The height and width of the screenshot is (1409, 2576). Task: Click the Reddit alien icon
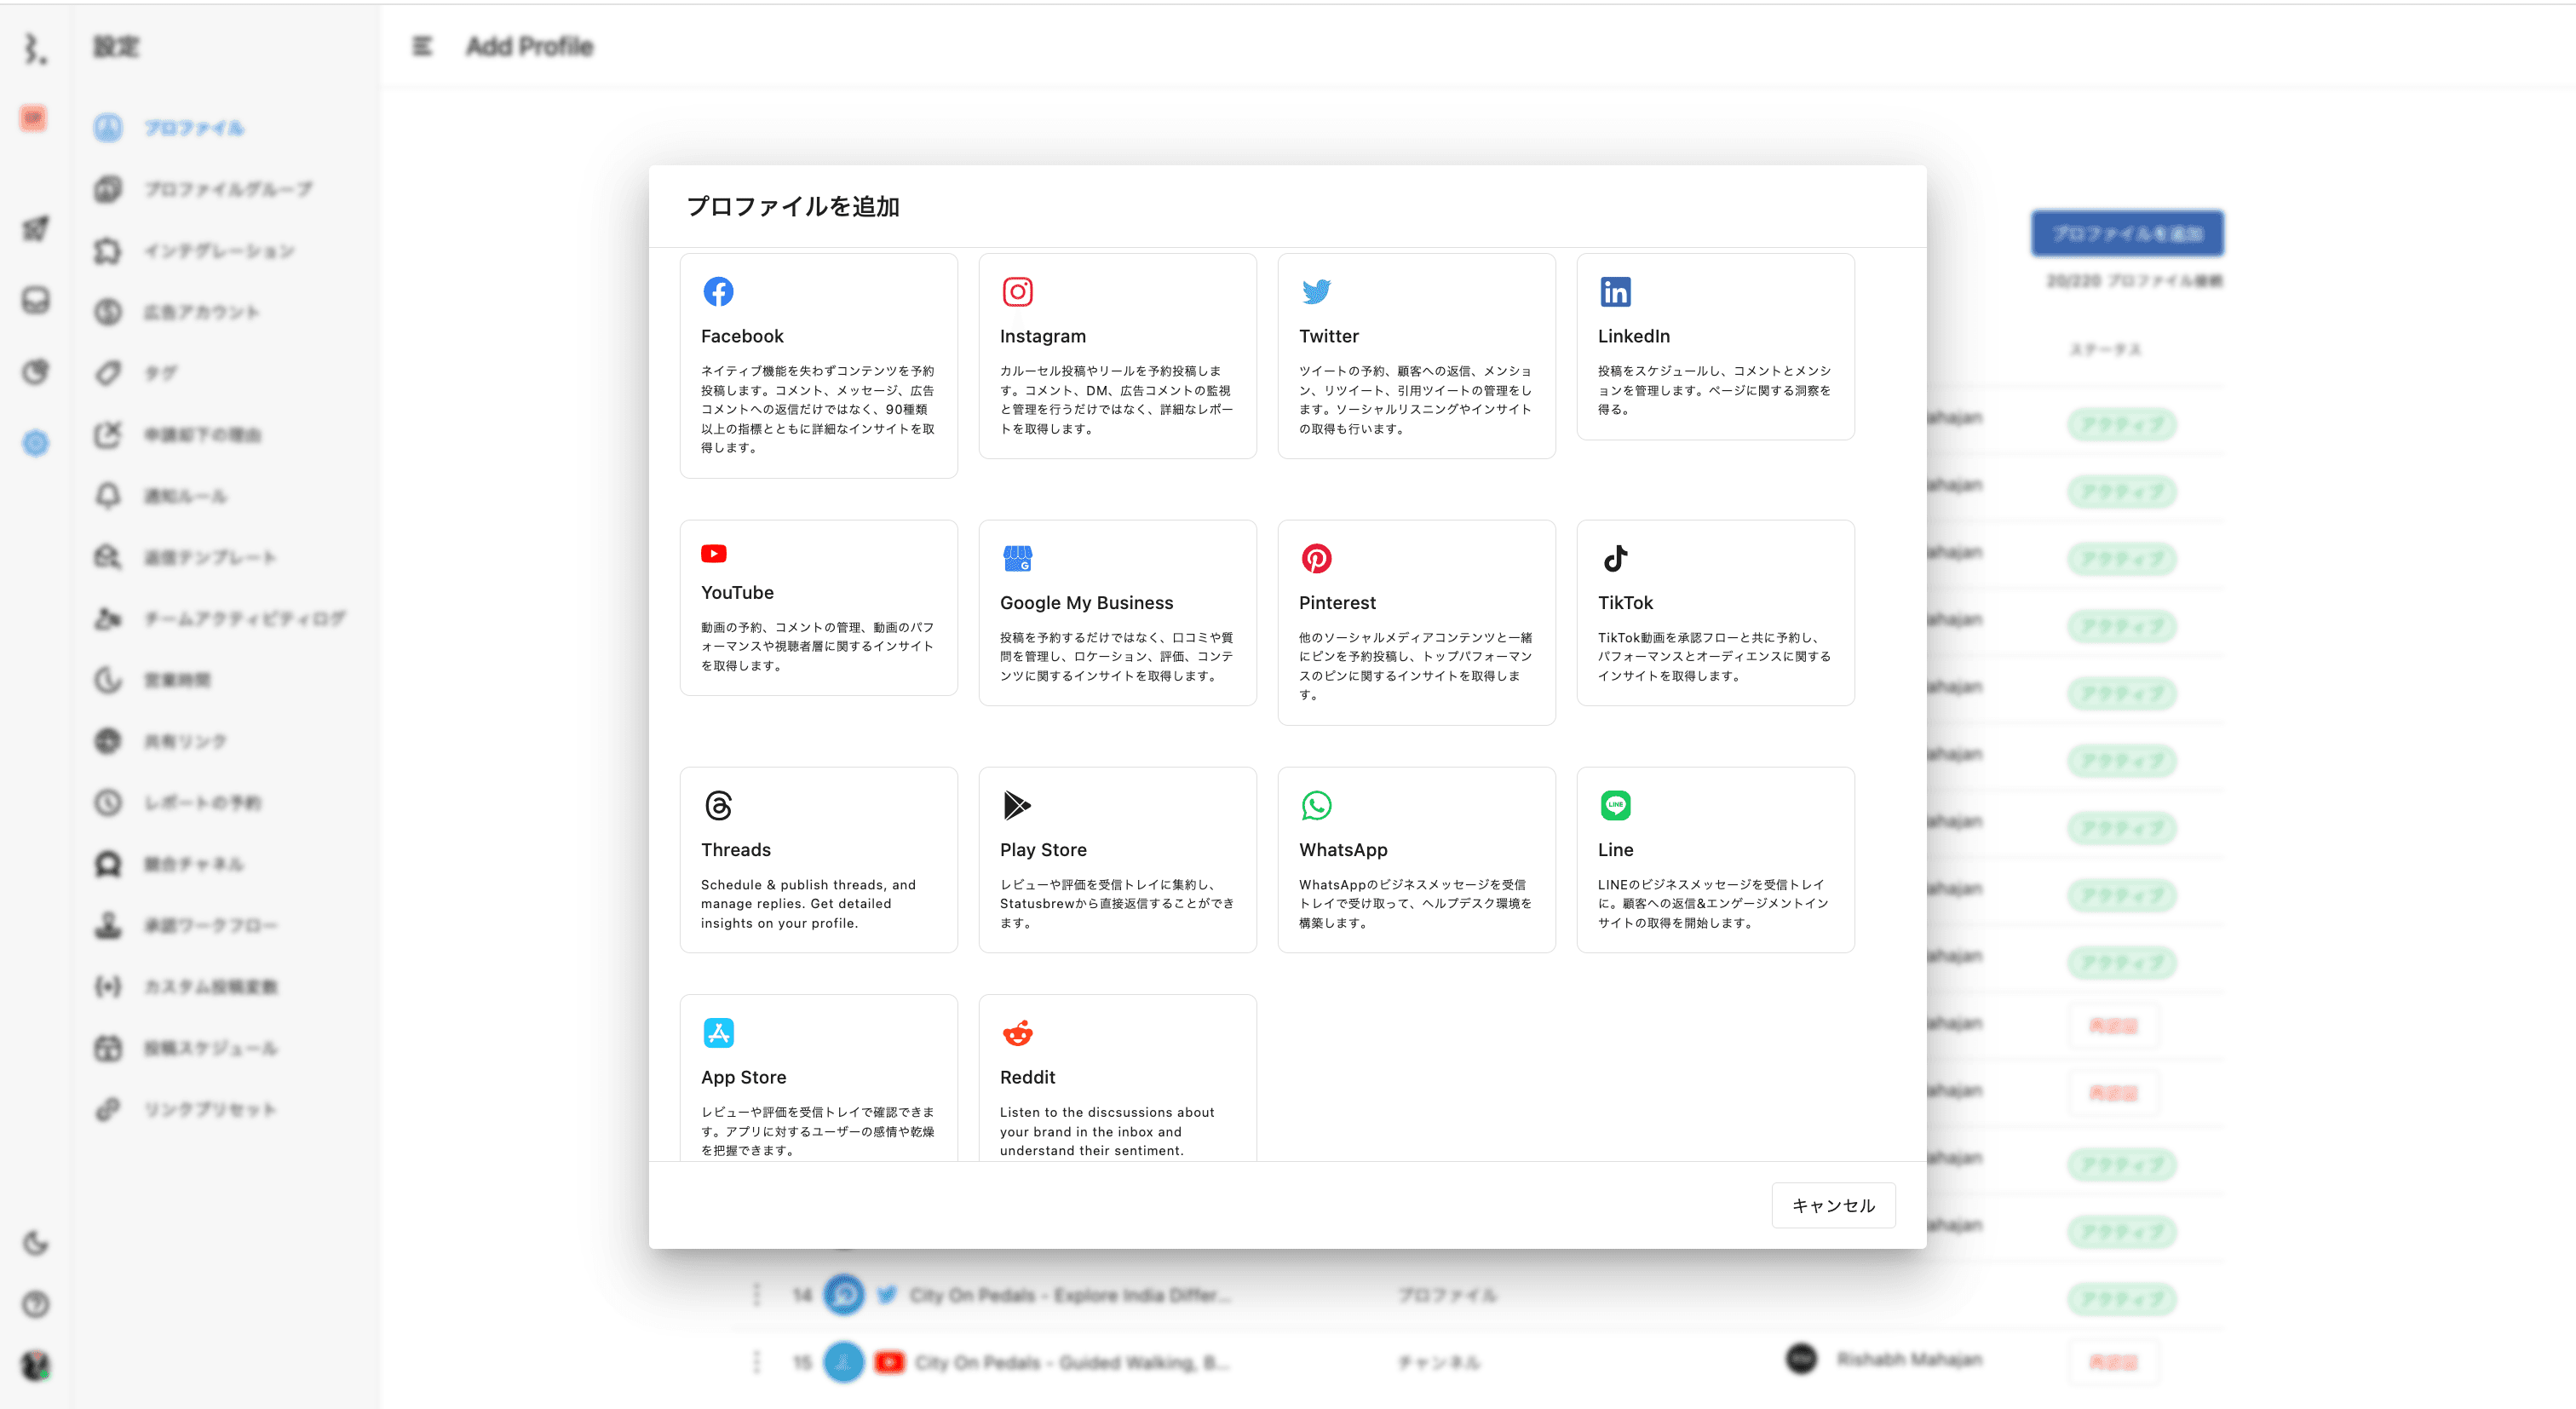(1017, 1033)
